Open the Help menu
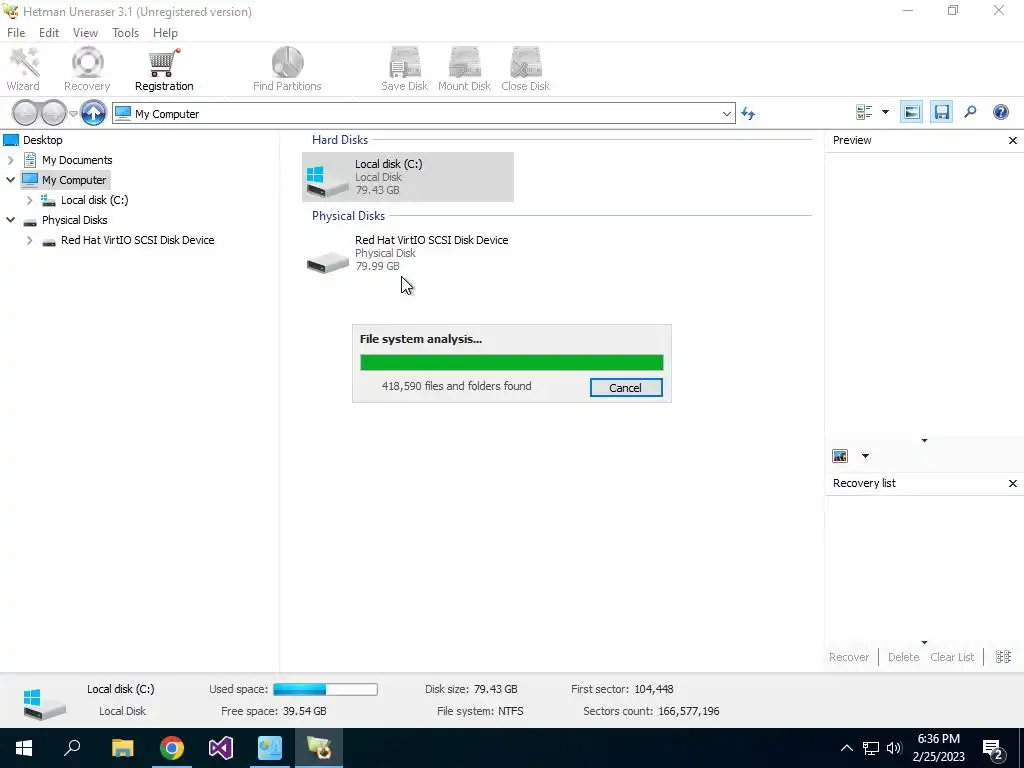1024x768 pixels. 165,33
